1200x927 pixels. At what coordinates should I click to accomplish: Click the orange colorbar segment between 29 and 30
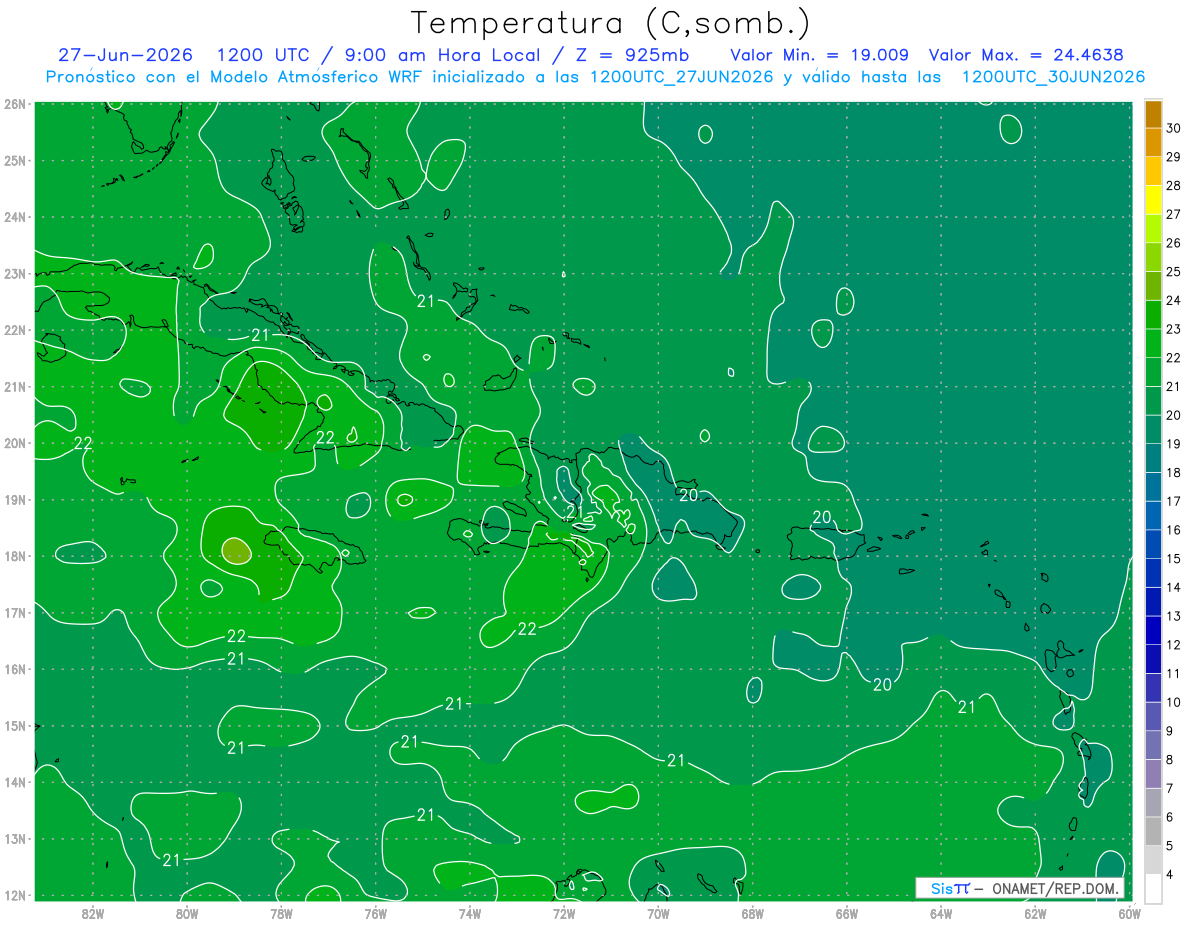click(1153, 142)
